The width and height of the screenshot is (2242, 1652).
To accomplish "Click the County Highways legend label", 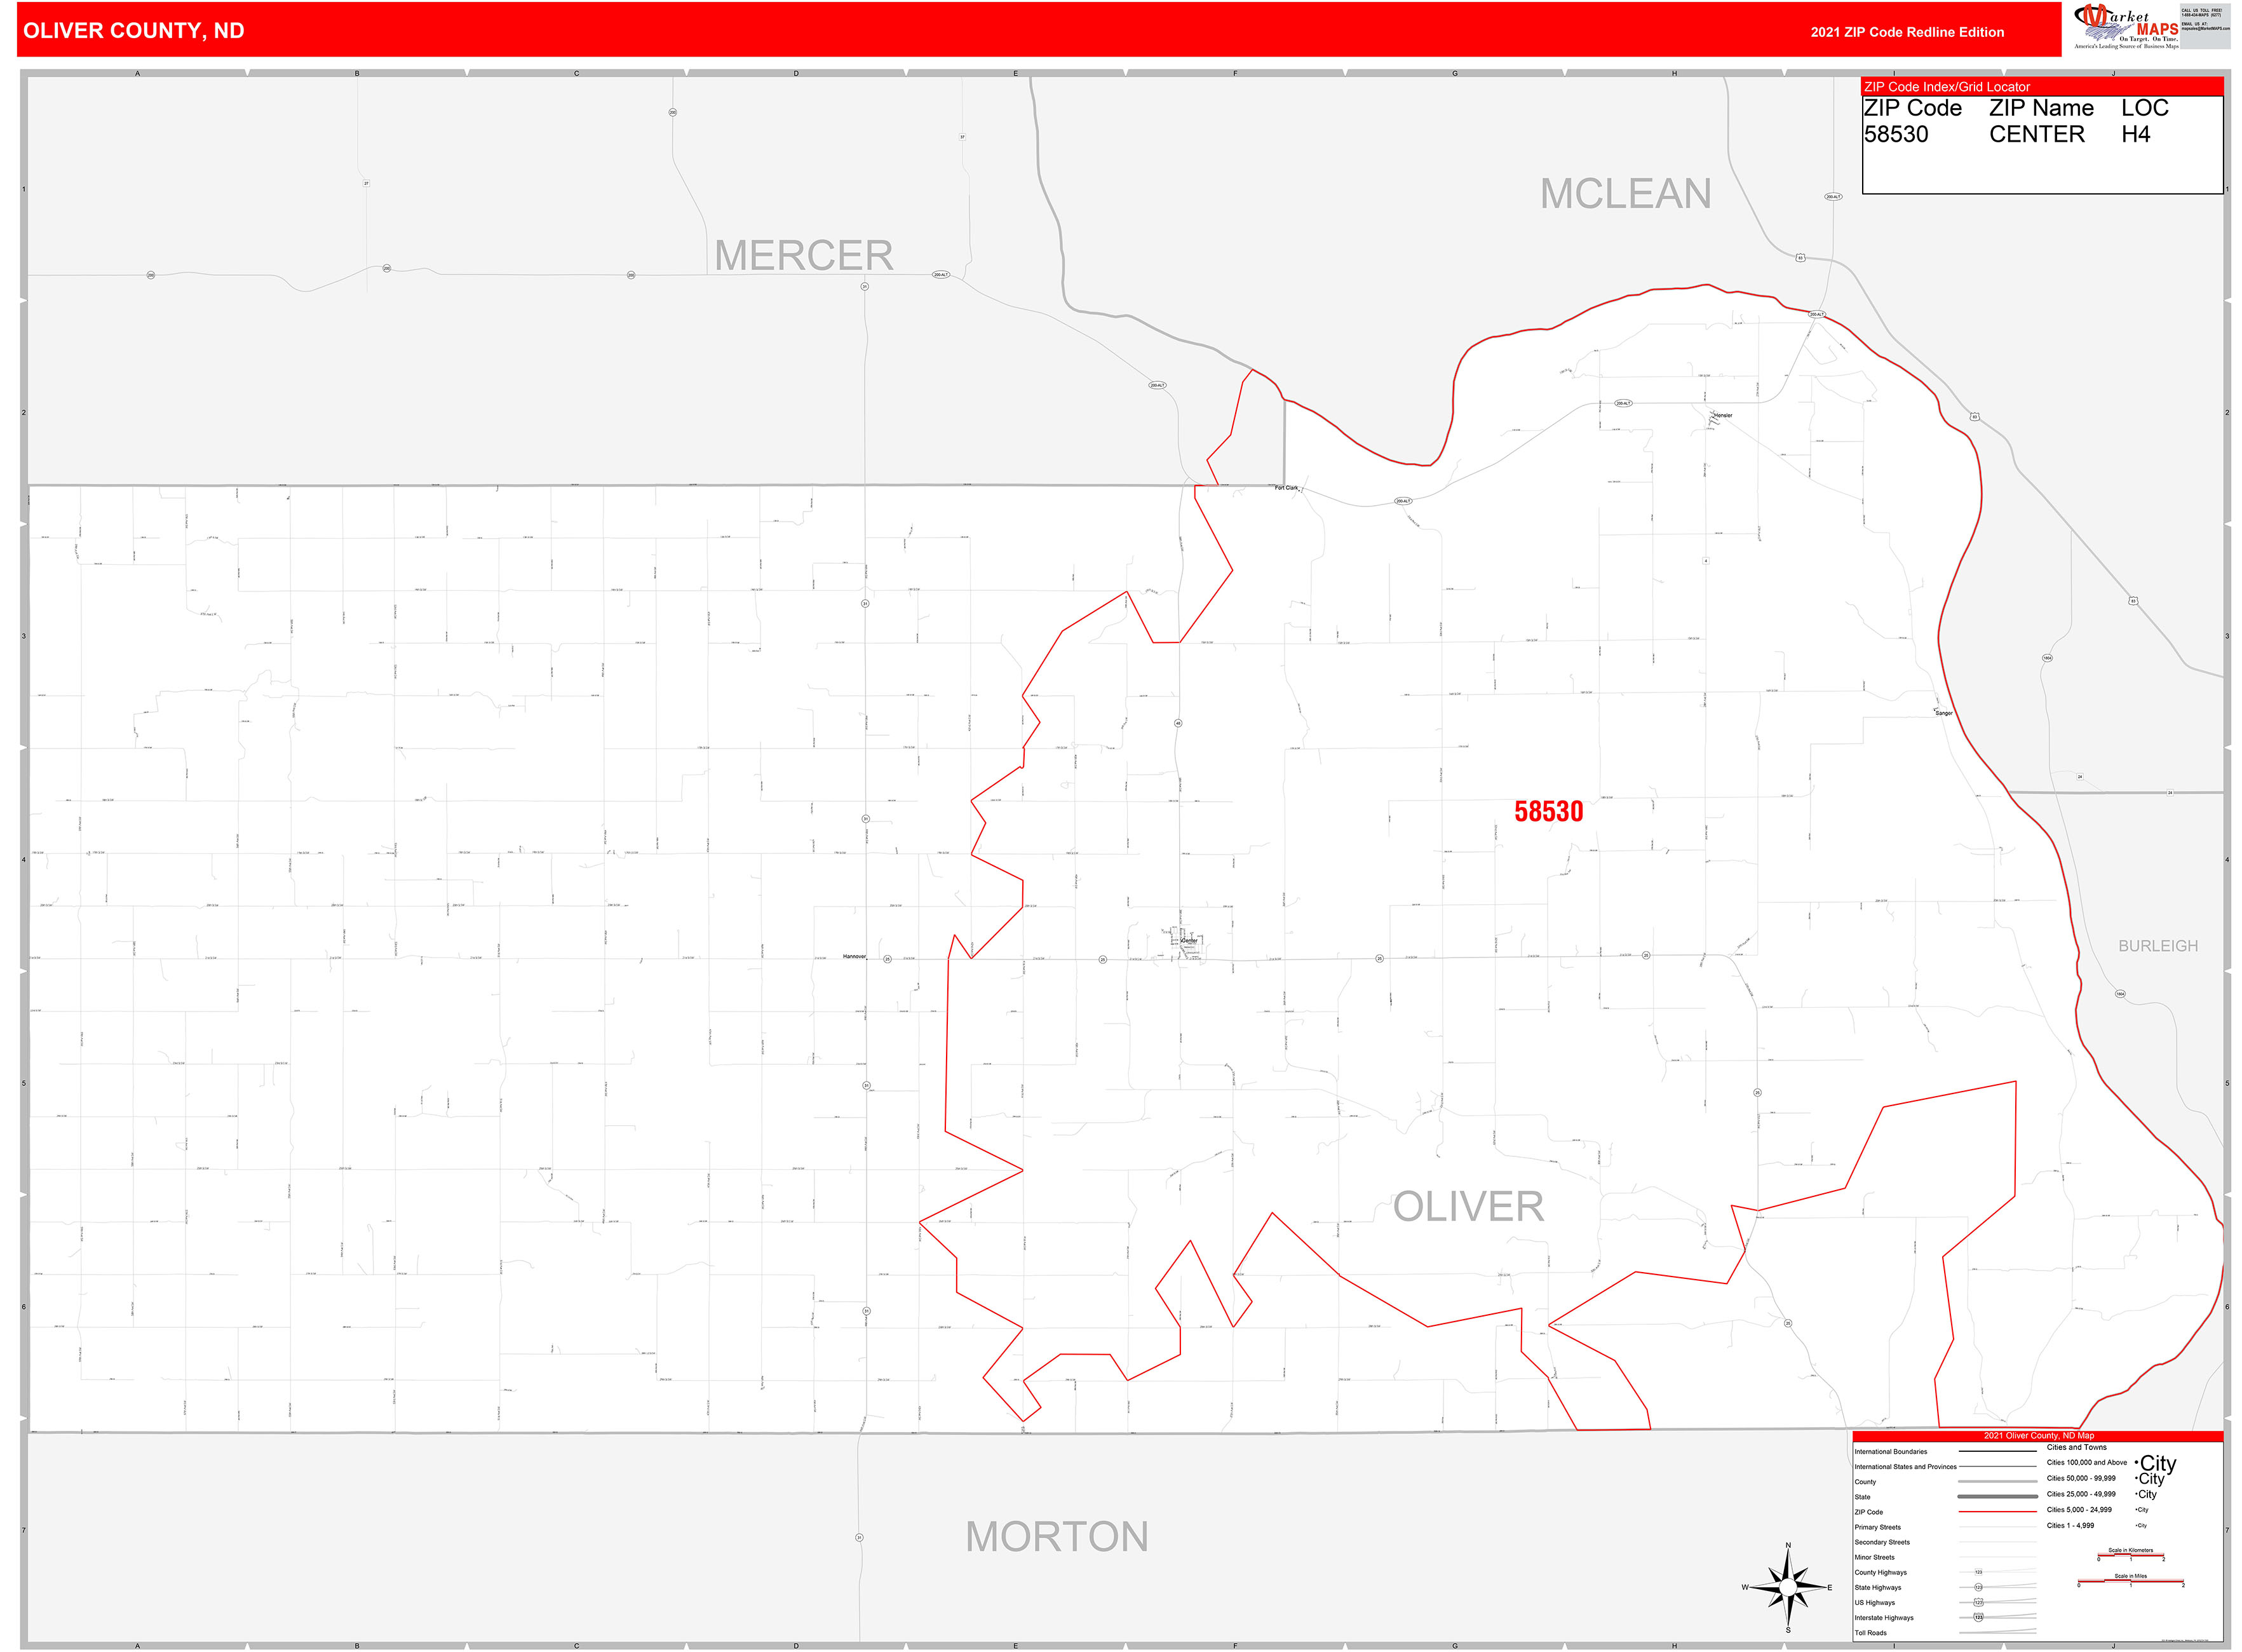I will 1880,1572.
